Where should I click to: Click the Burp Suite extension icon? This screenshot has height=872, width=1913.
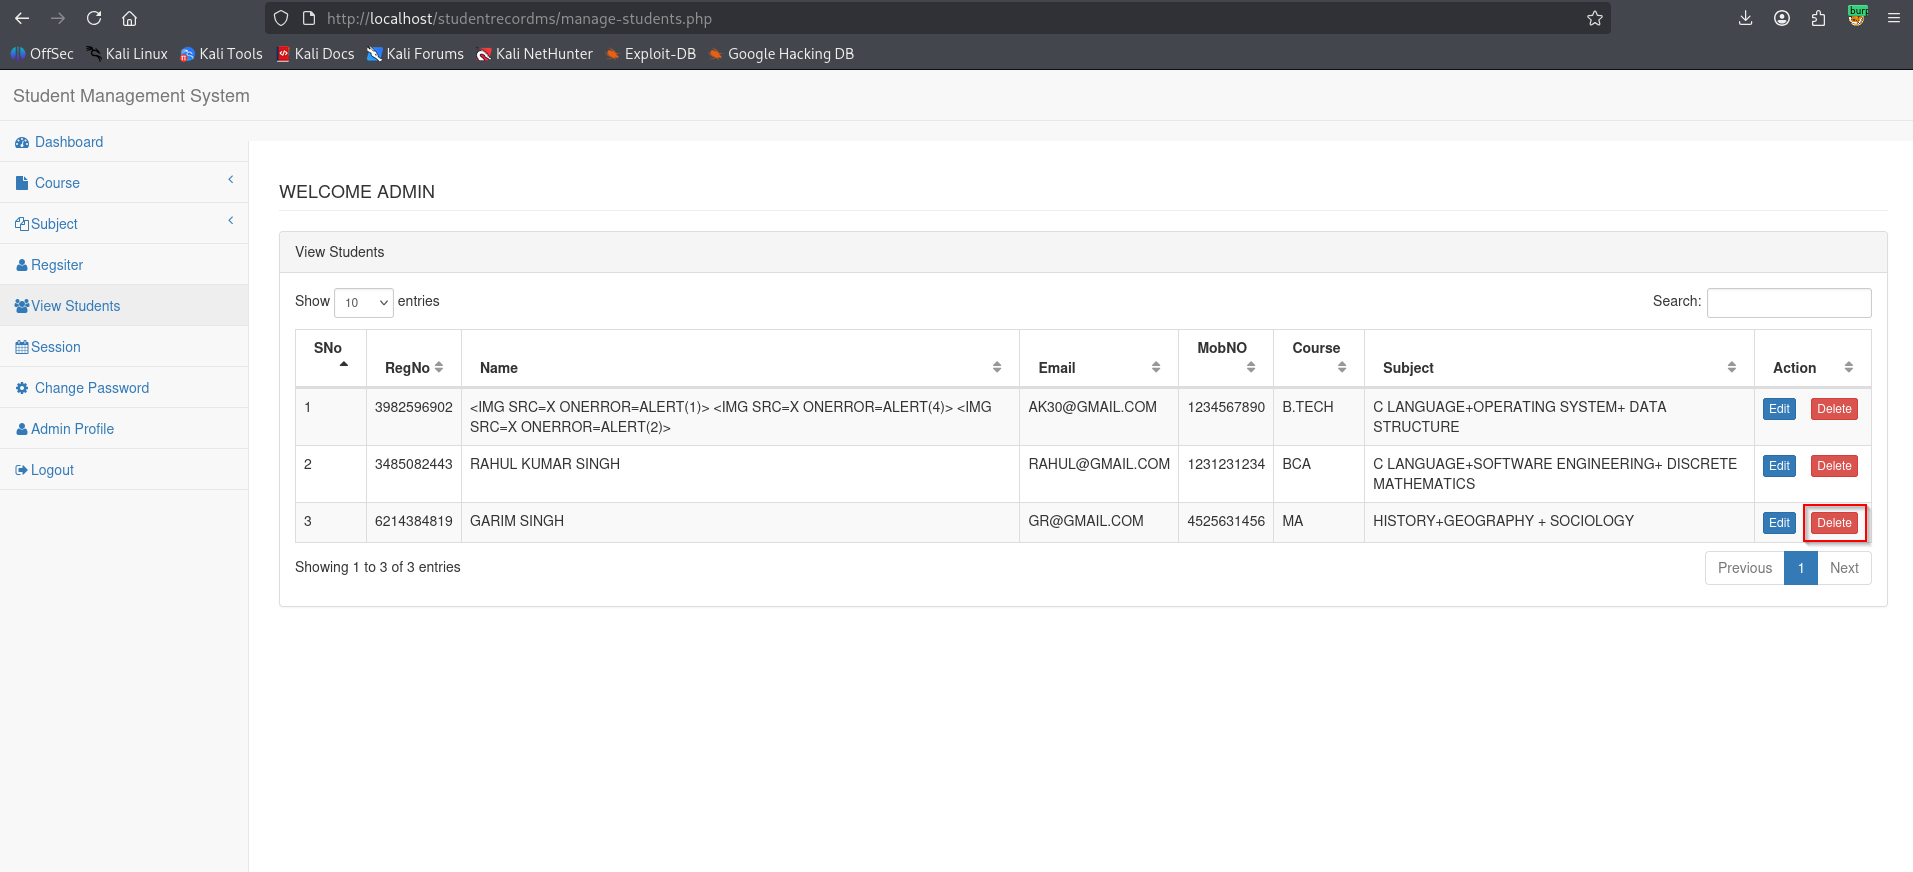pos(1857,16)
